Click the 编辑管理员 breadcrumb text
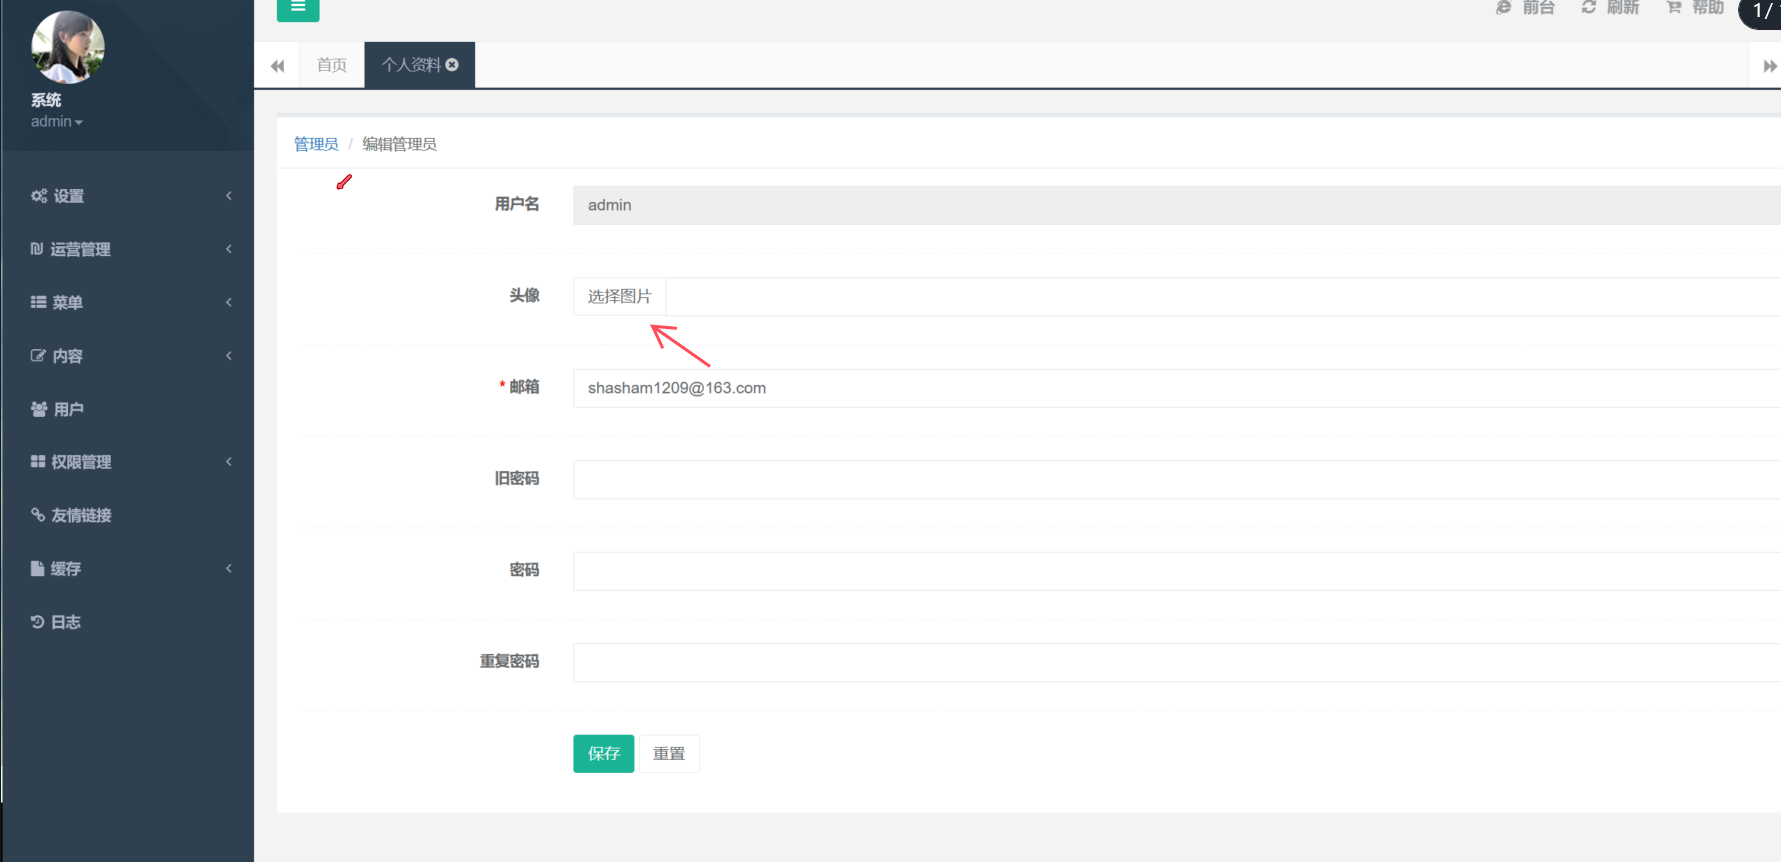Image resolution: width=1781 pixels, height=862 pixels. pyautogui.click(x=399, y=144)
